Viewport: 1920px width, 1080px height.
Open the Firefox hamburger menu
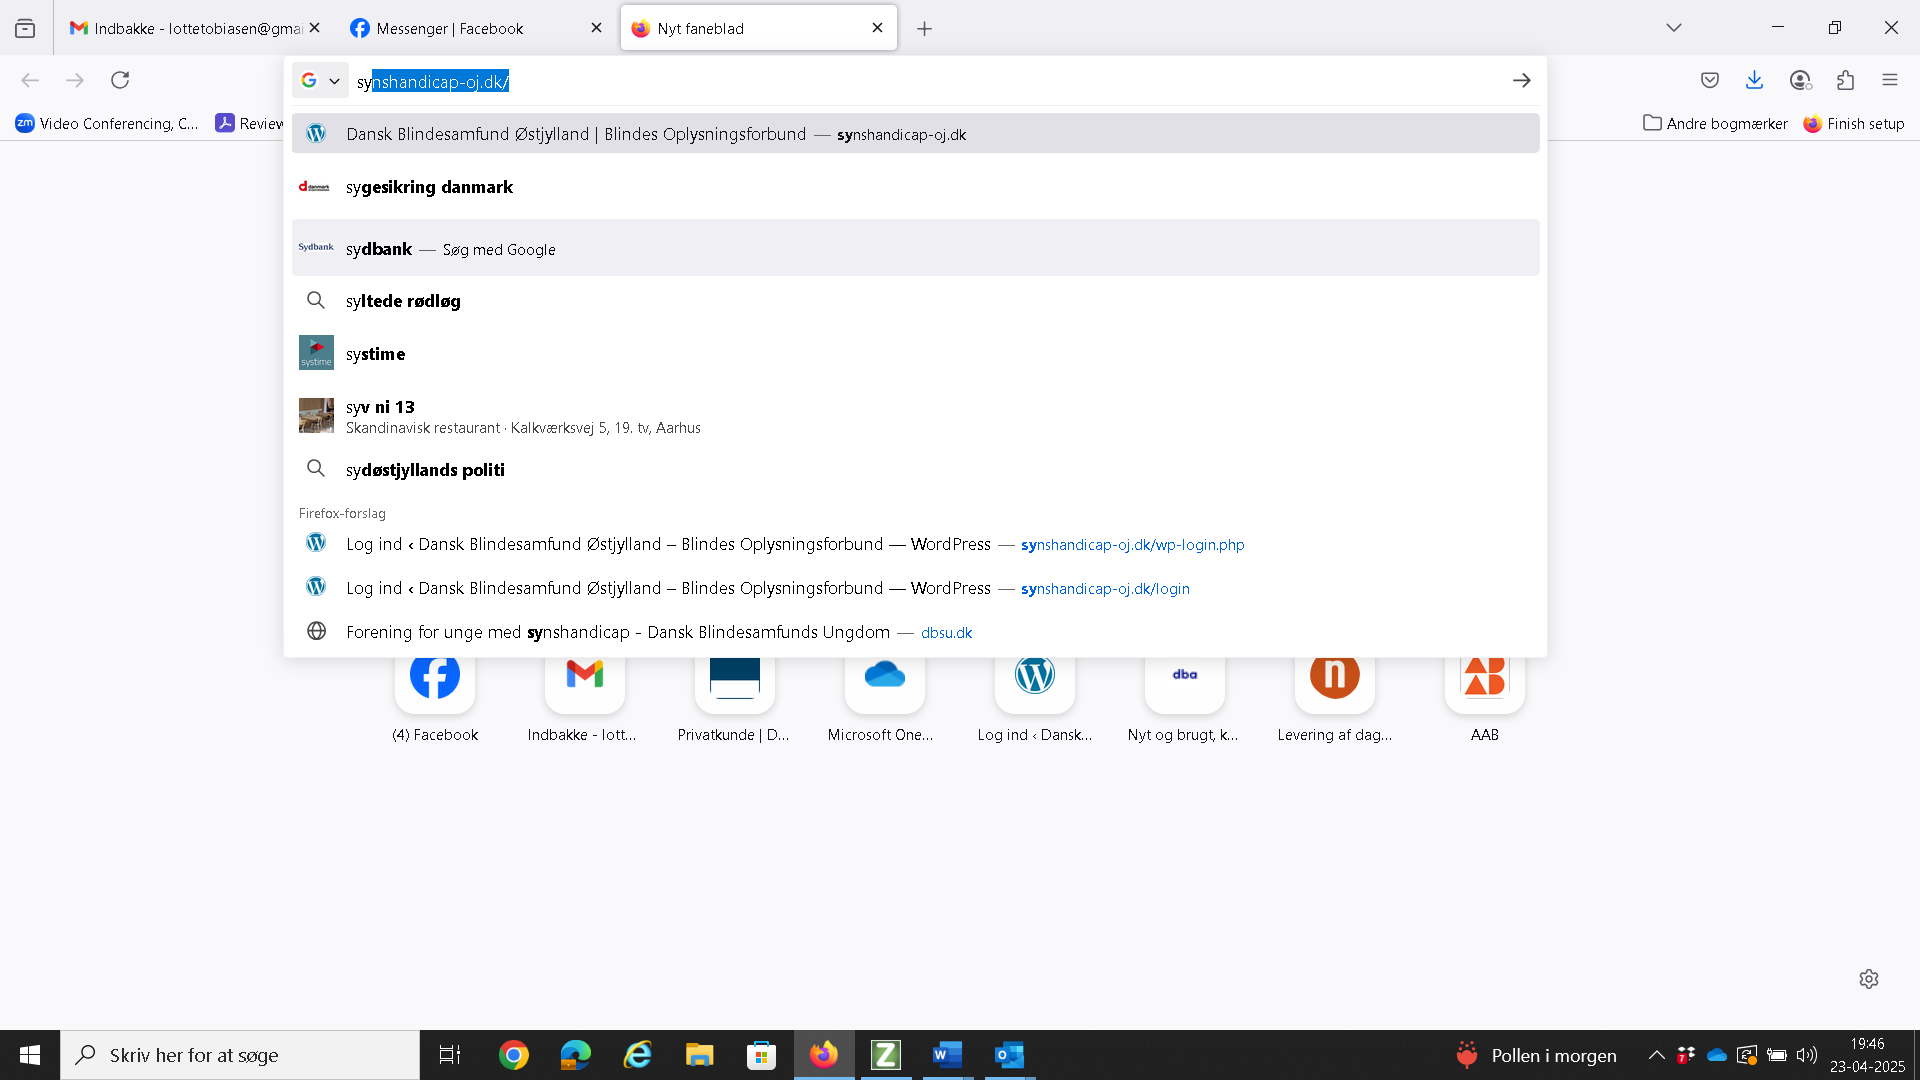pos(1889,80)
